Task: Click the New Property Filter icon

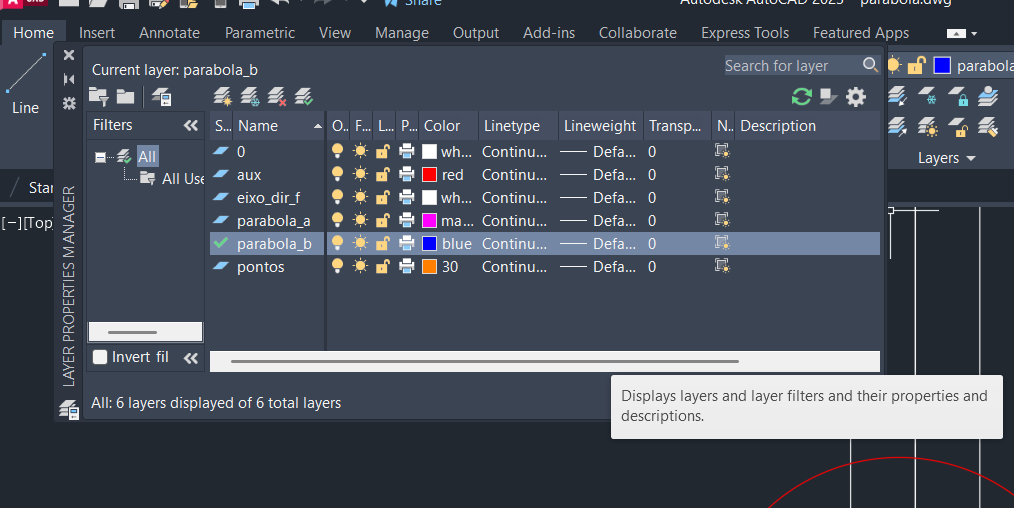Action: [98, 97]
